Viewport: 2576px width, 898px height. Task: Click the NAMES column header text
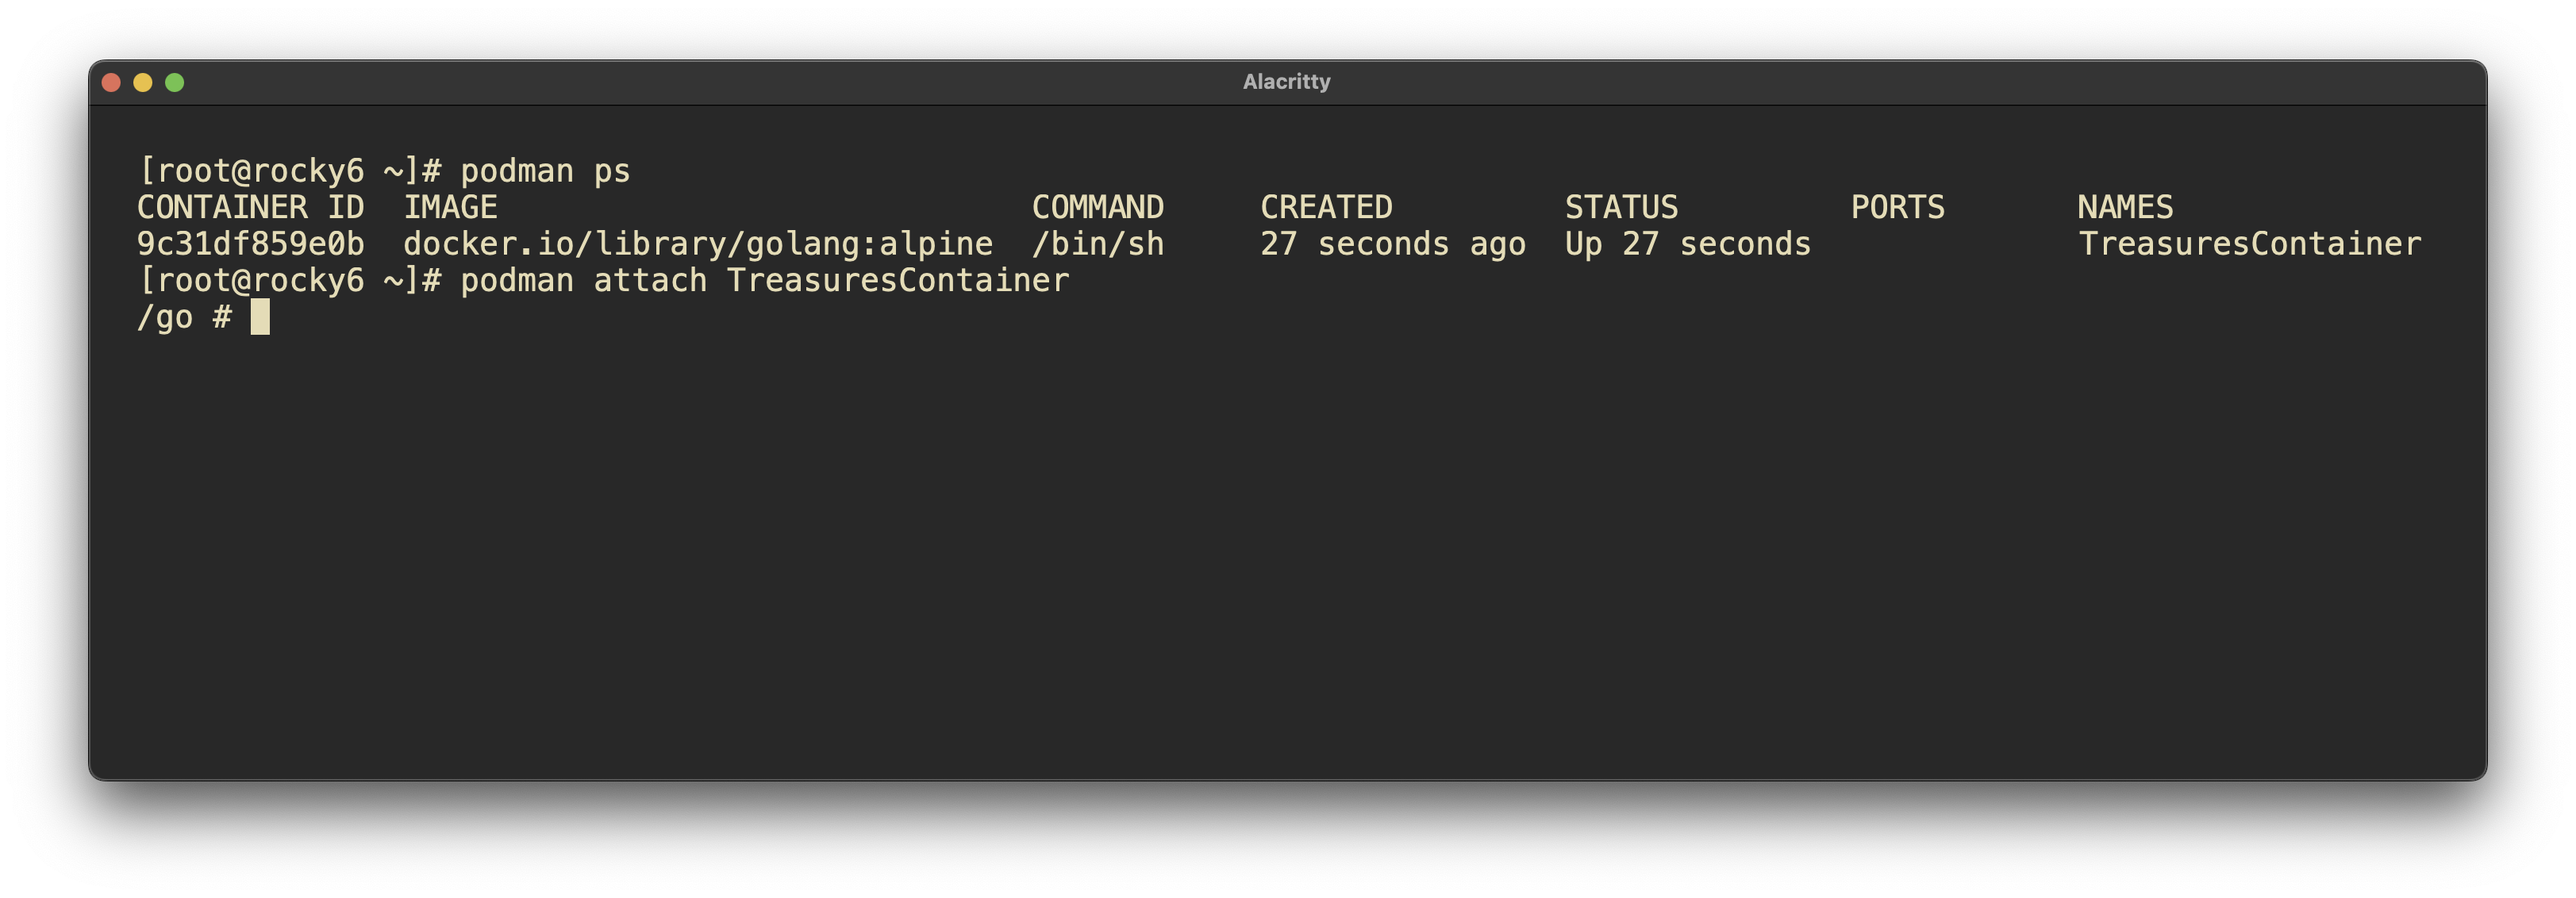tap(2124, 207)
